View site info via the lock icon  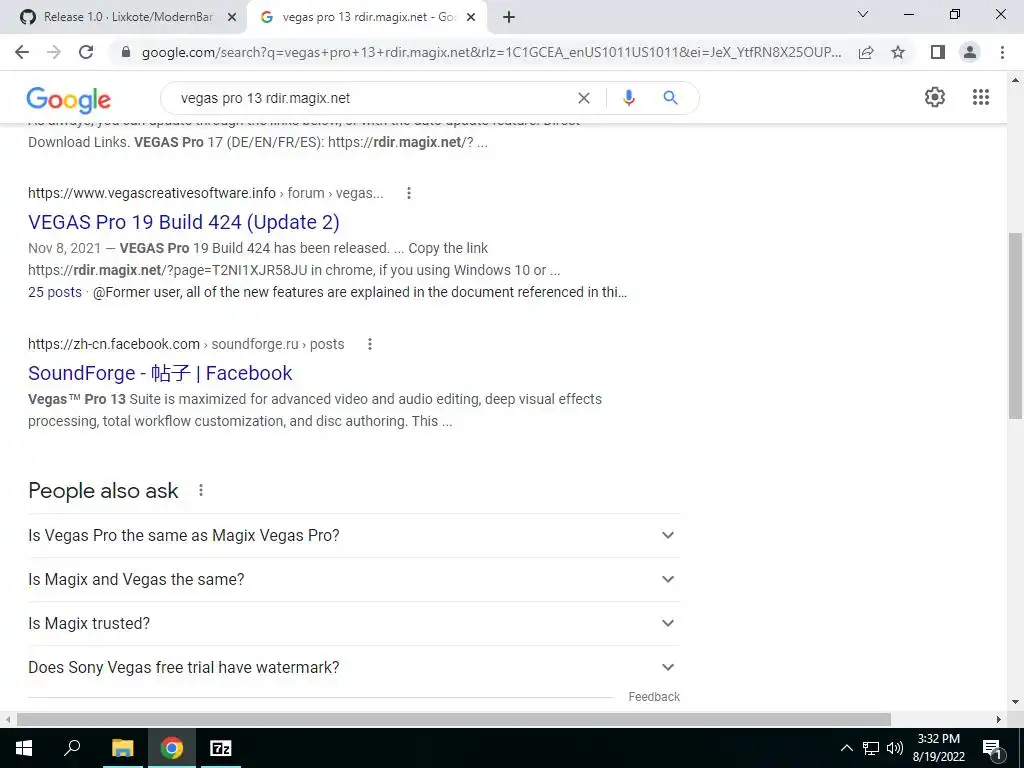pos(126,52)
